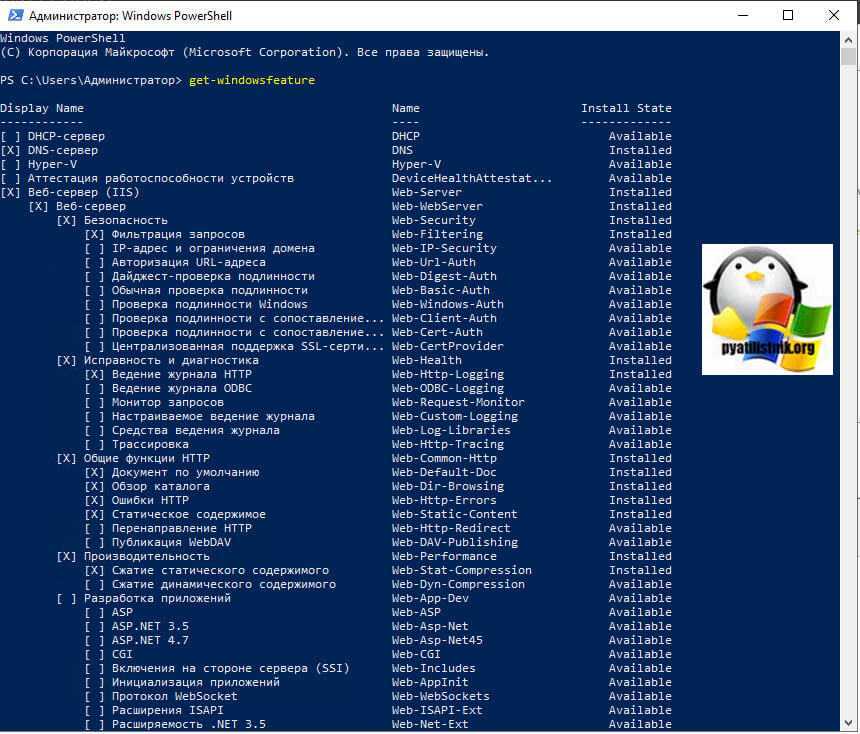Click the [X] marker beside Веб-сервер (IIS)

10,192
